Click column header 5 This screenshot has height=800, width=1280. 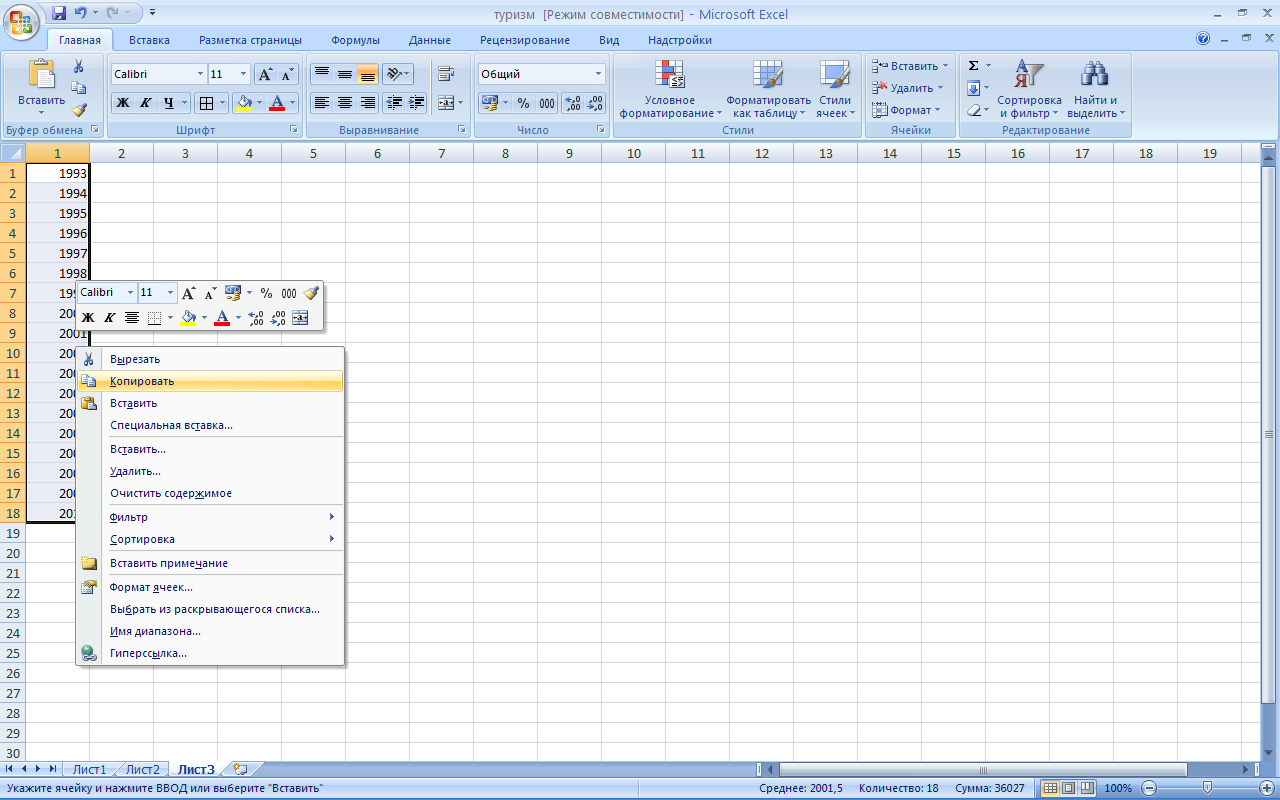click(313, 153)
